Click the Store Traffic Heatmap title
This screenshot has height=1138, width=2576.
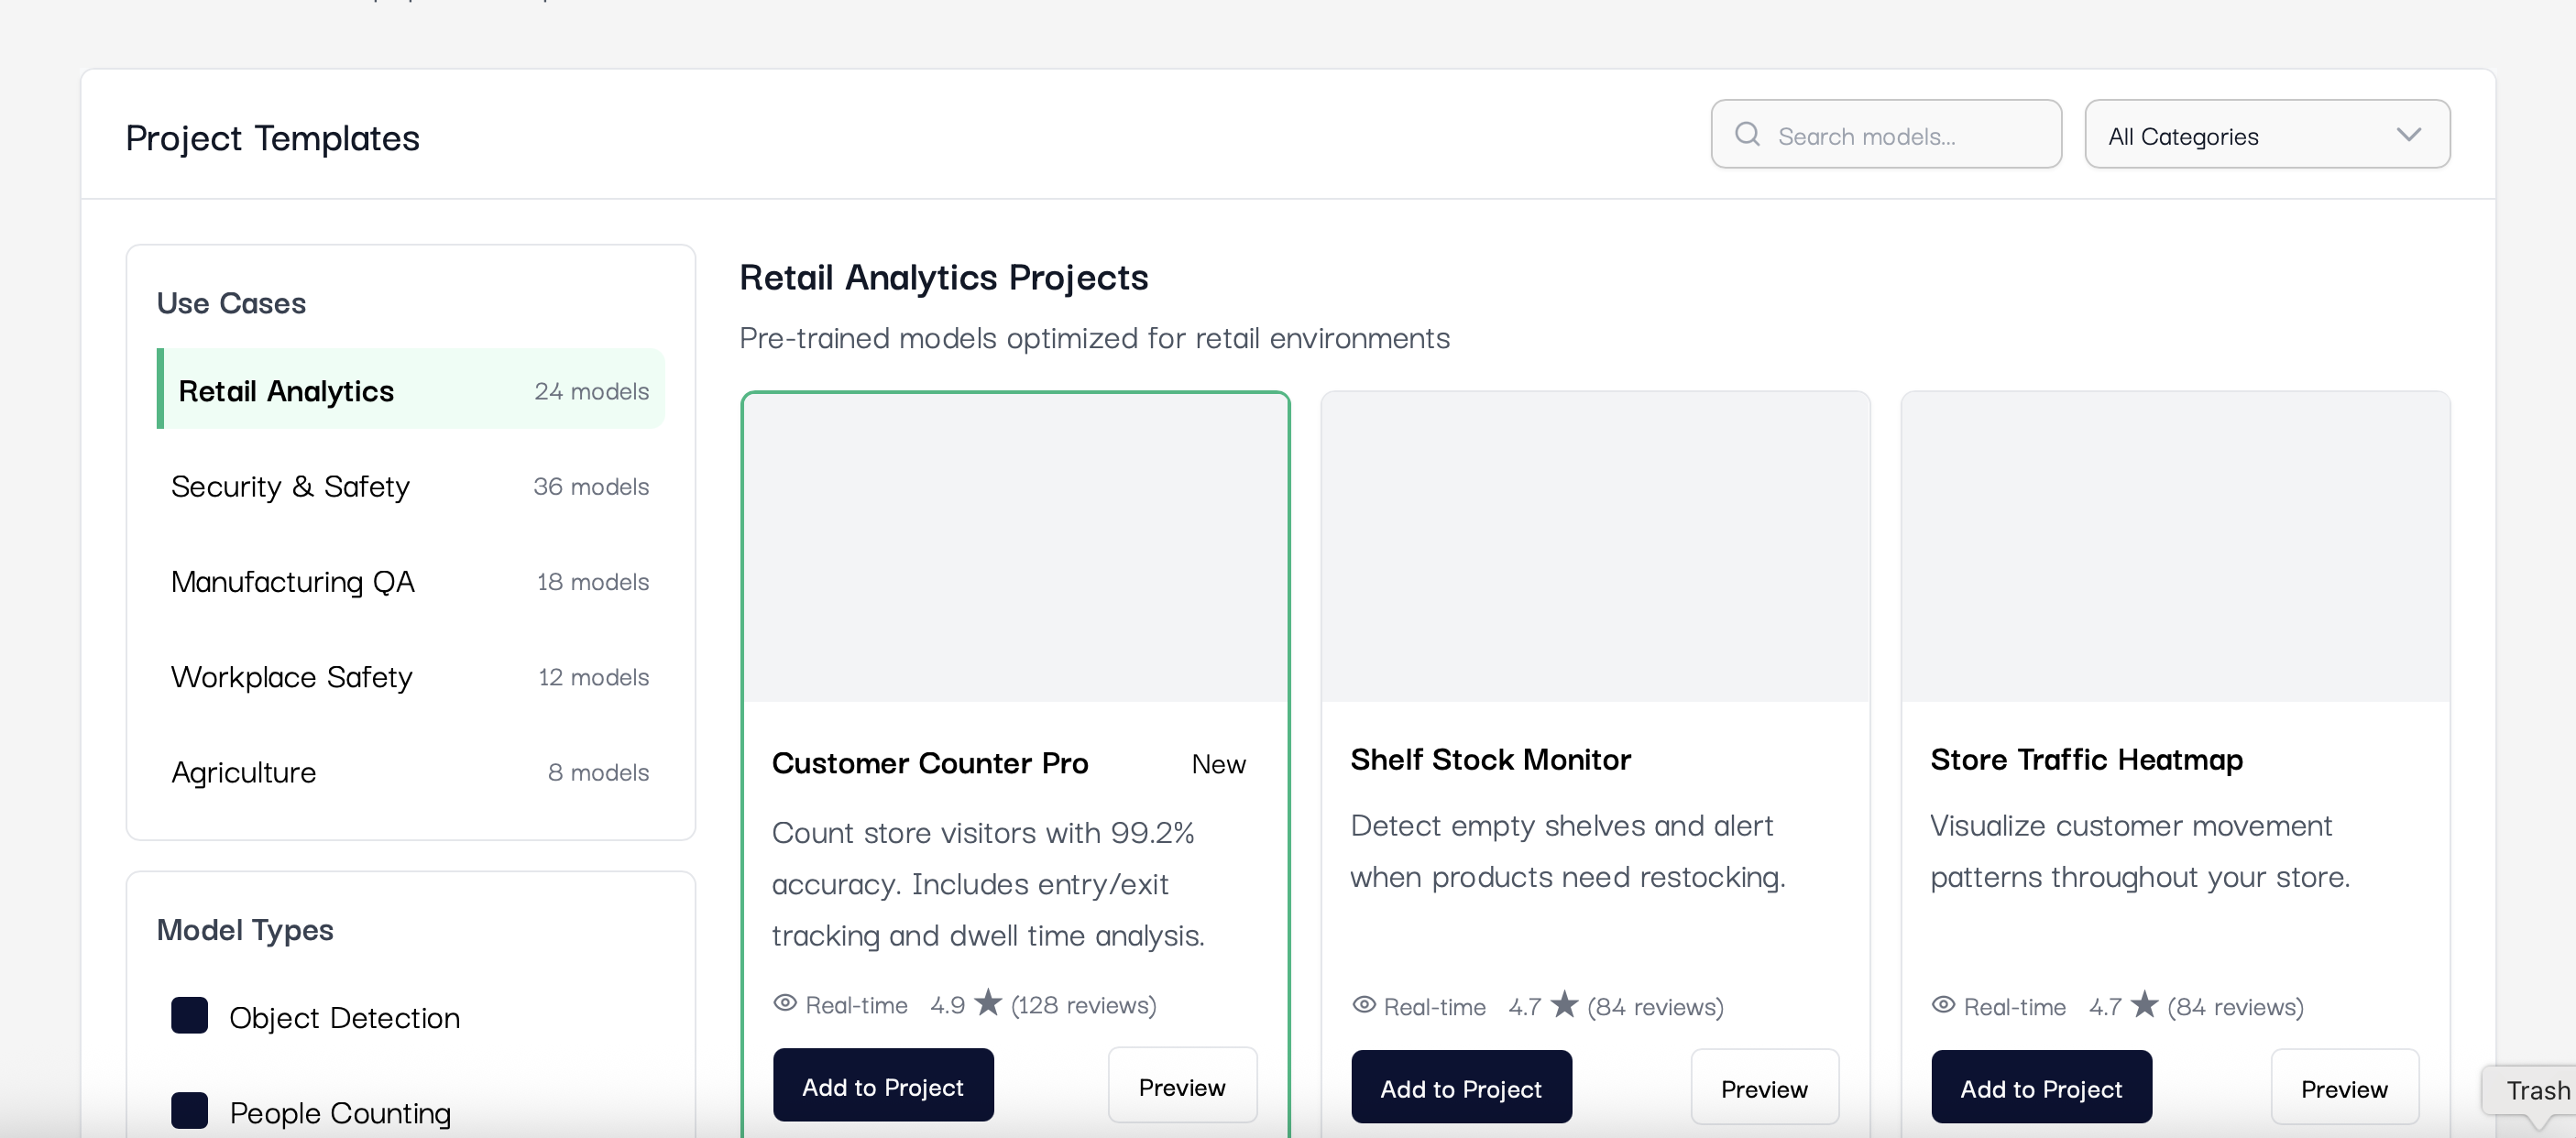click(2086, 759)
